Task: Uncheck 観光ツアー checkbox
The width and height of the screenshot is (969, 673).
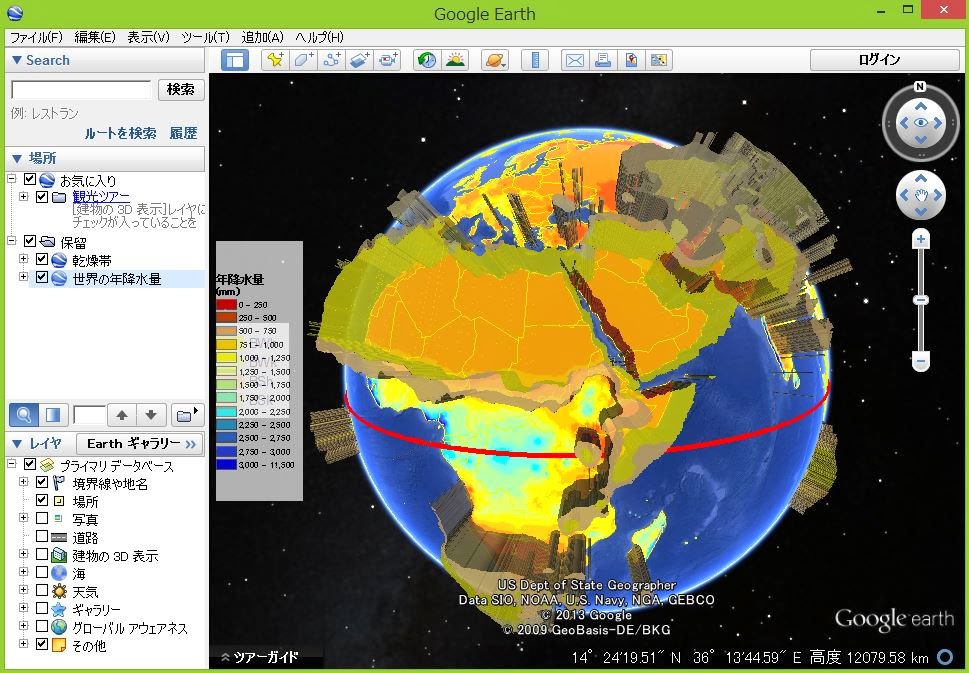Action: [x=42, y=197]
